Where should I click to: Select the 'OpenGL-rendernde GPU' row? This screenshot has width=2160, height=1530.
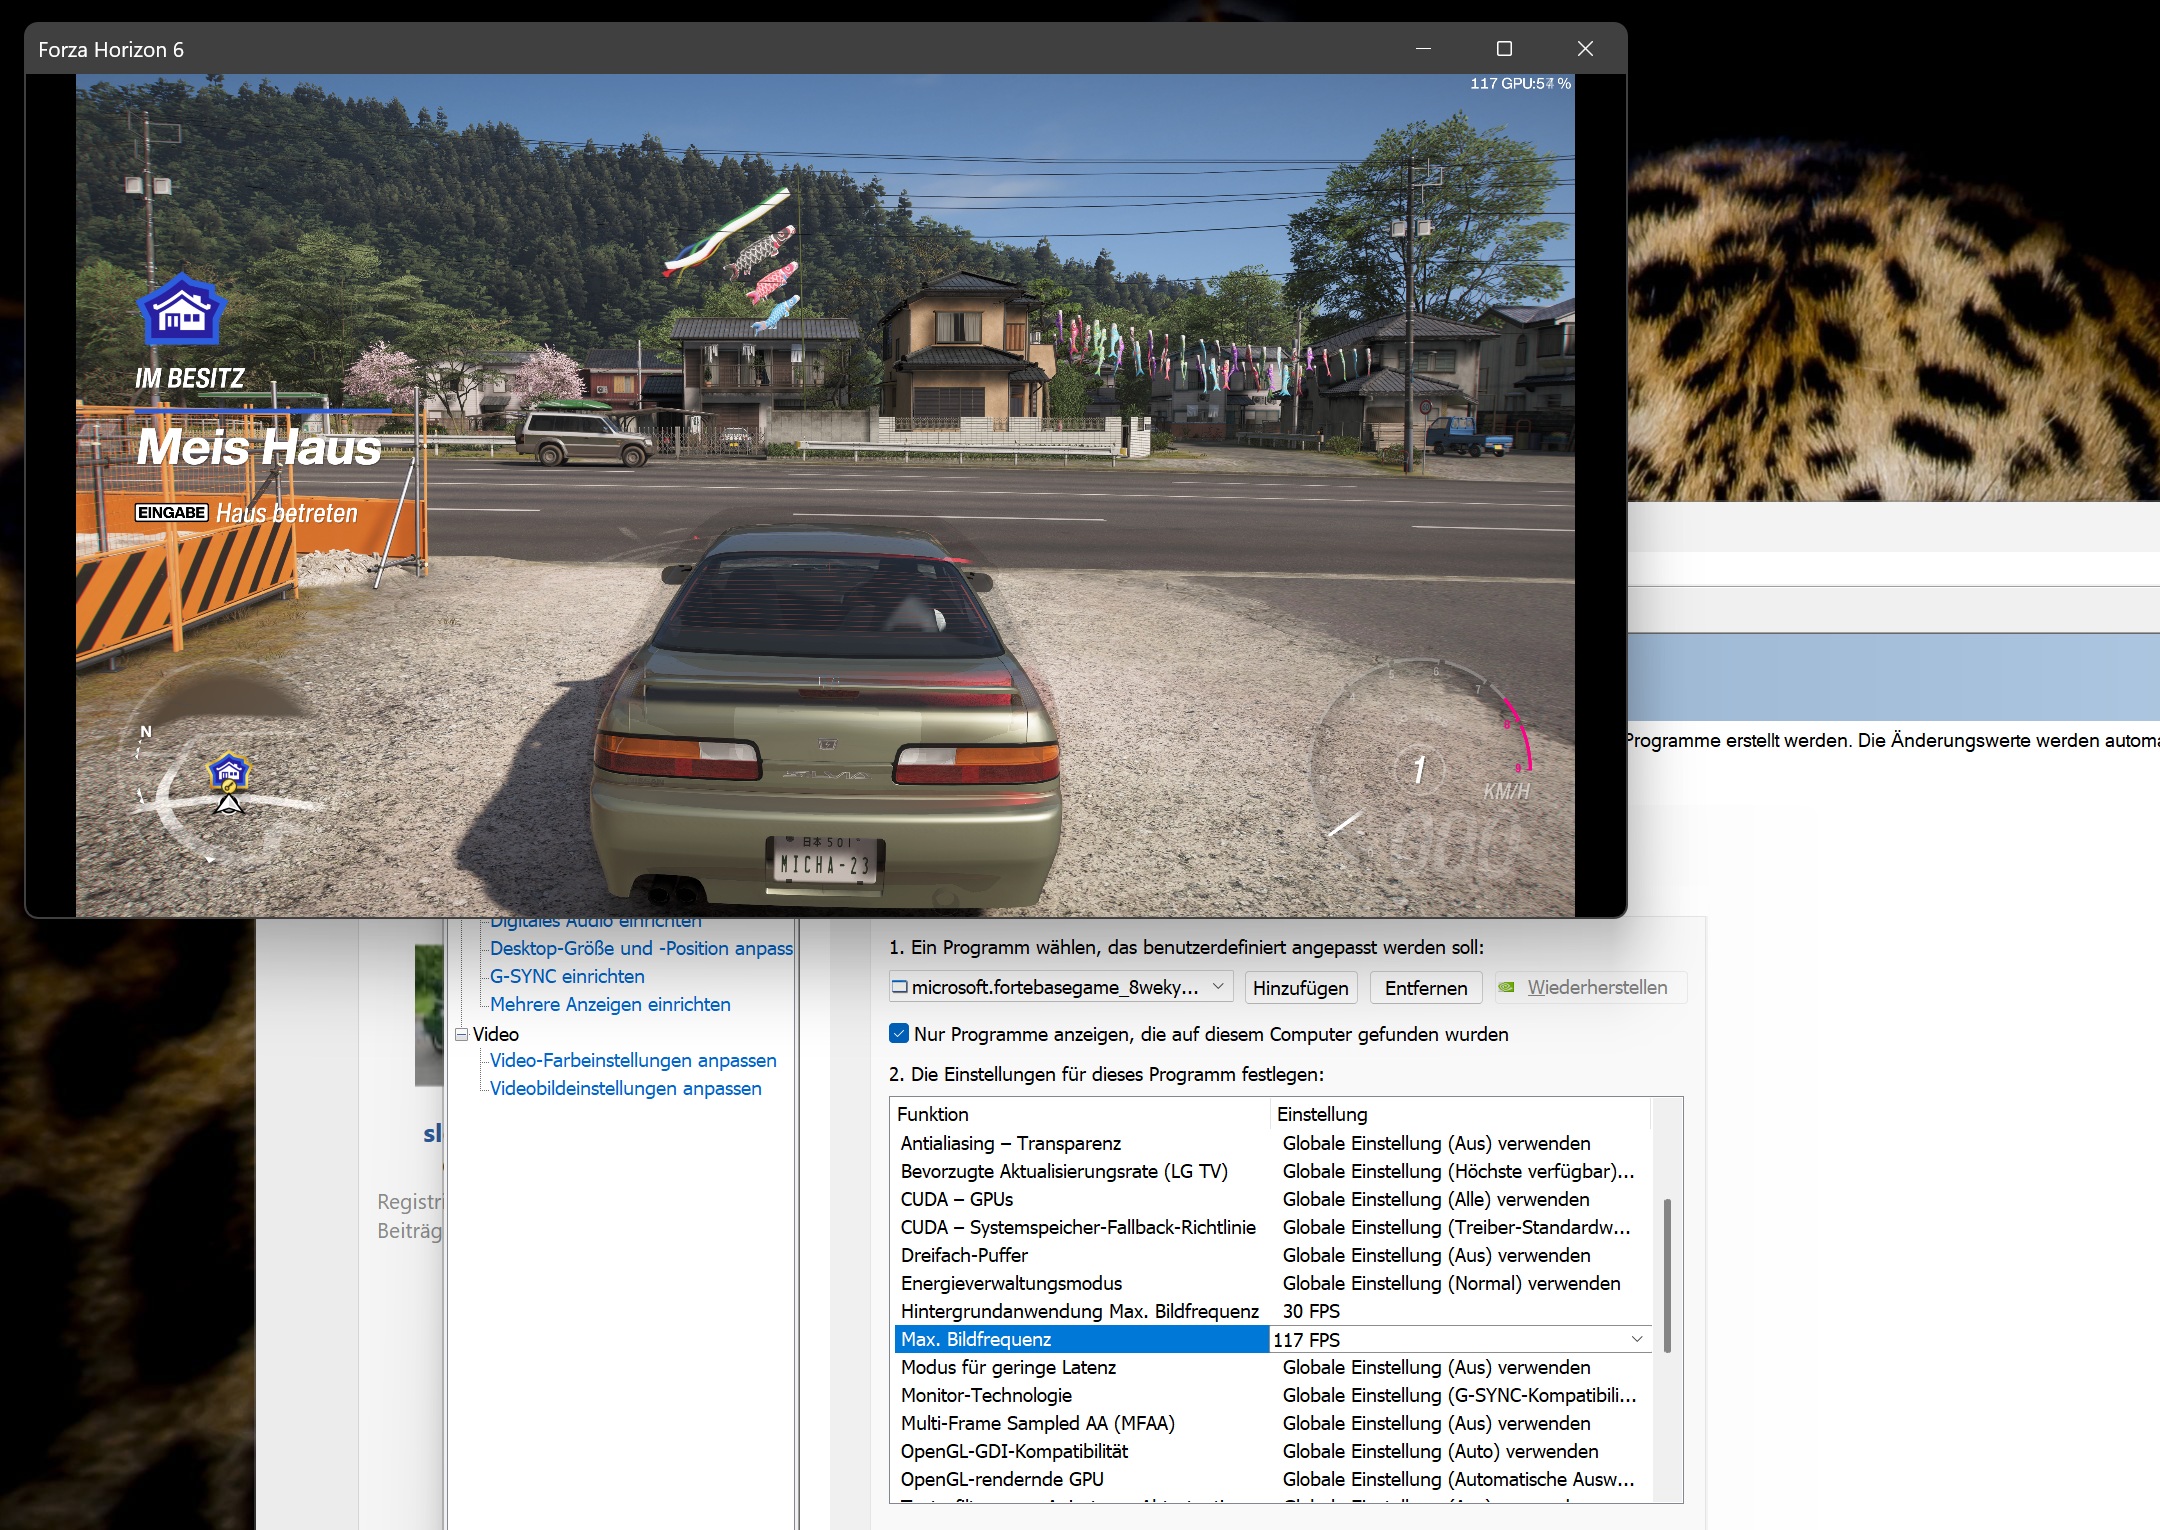[x=1272, y=1479]
